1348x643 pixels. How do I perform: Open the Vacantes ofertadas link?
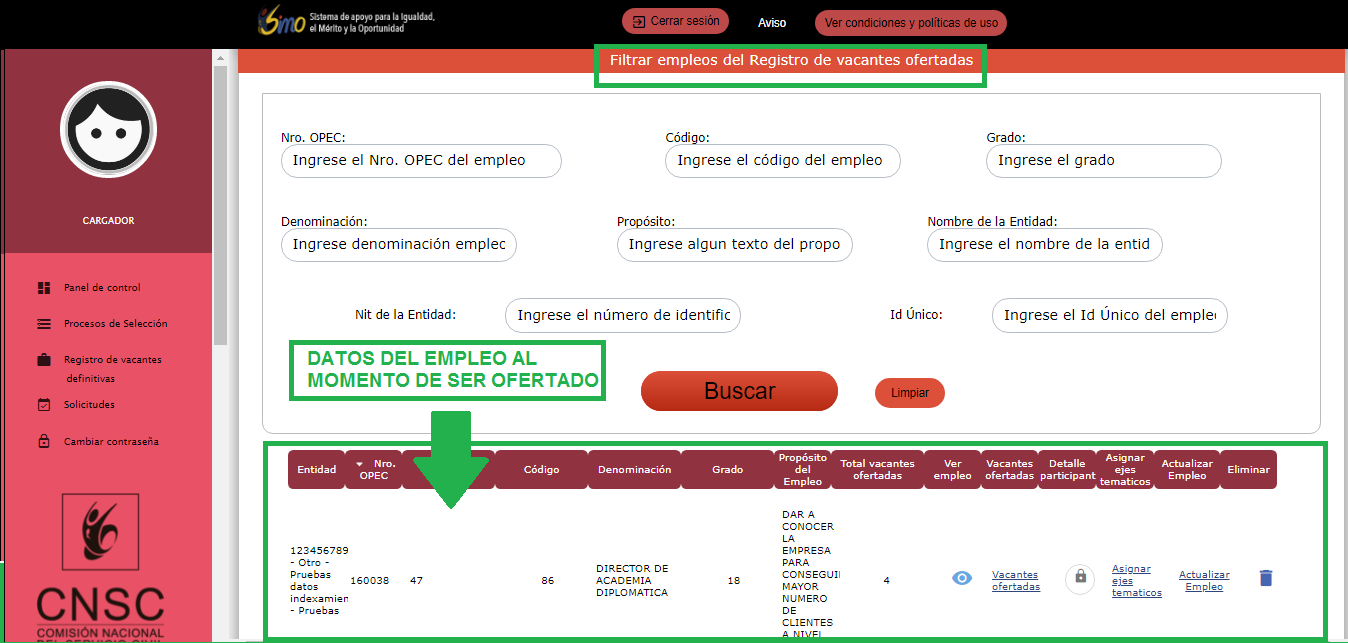1015,581
